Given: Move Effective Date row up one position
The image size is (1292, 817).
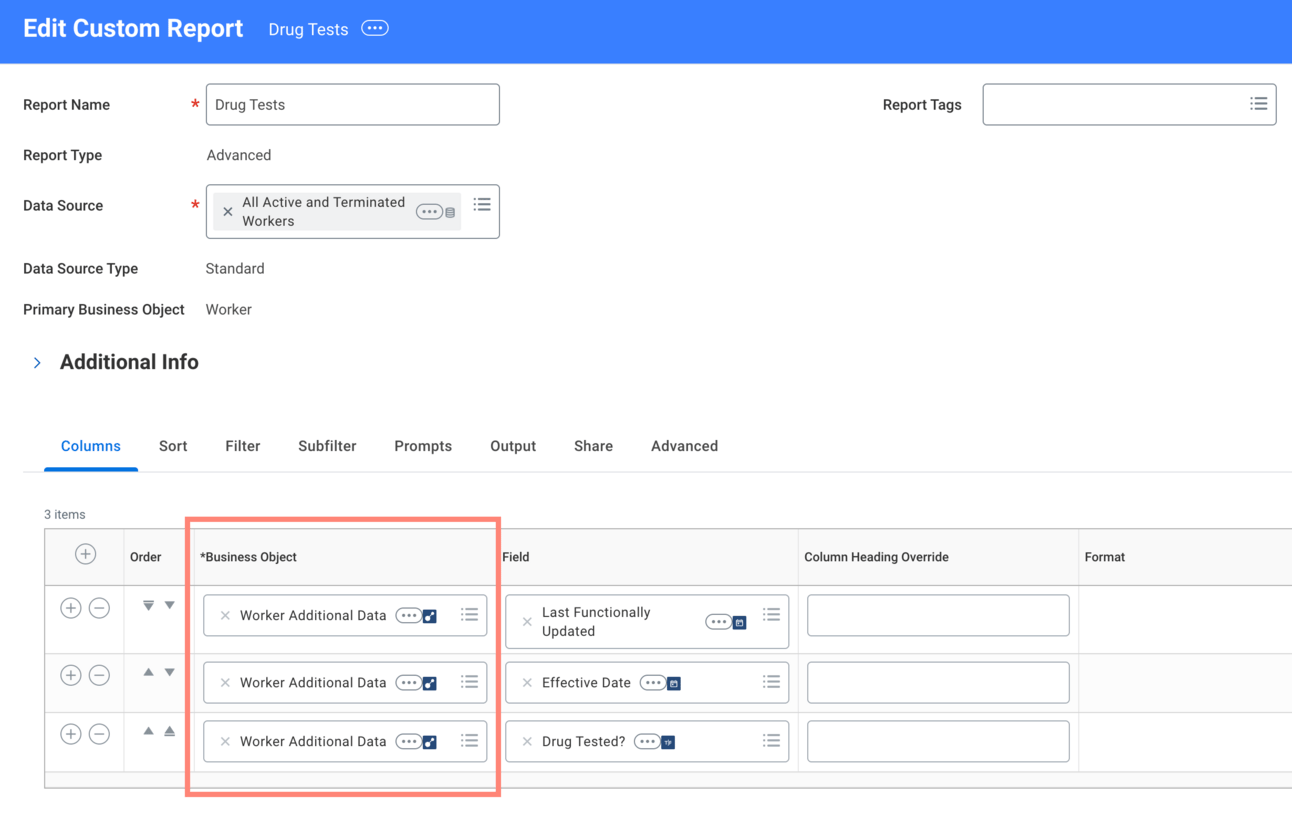Looking at the screenshot, I should point(148,673).
